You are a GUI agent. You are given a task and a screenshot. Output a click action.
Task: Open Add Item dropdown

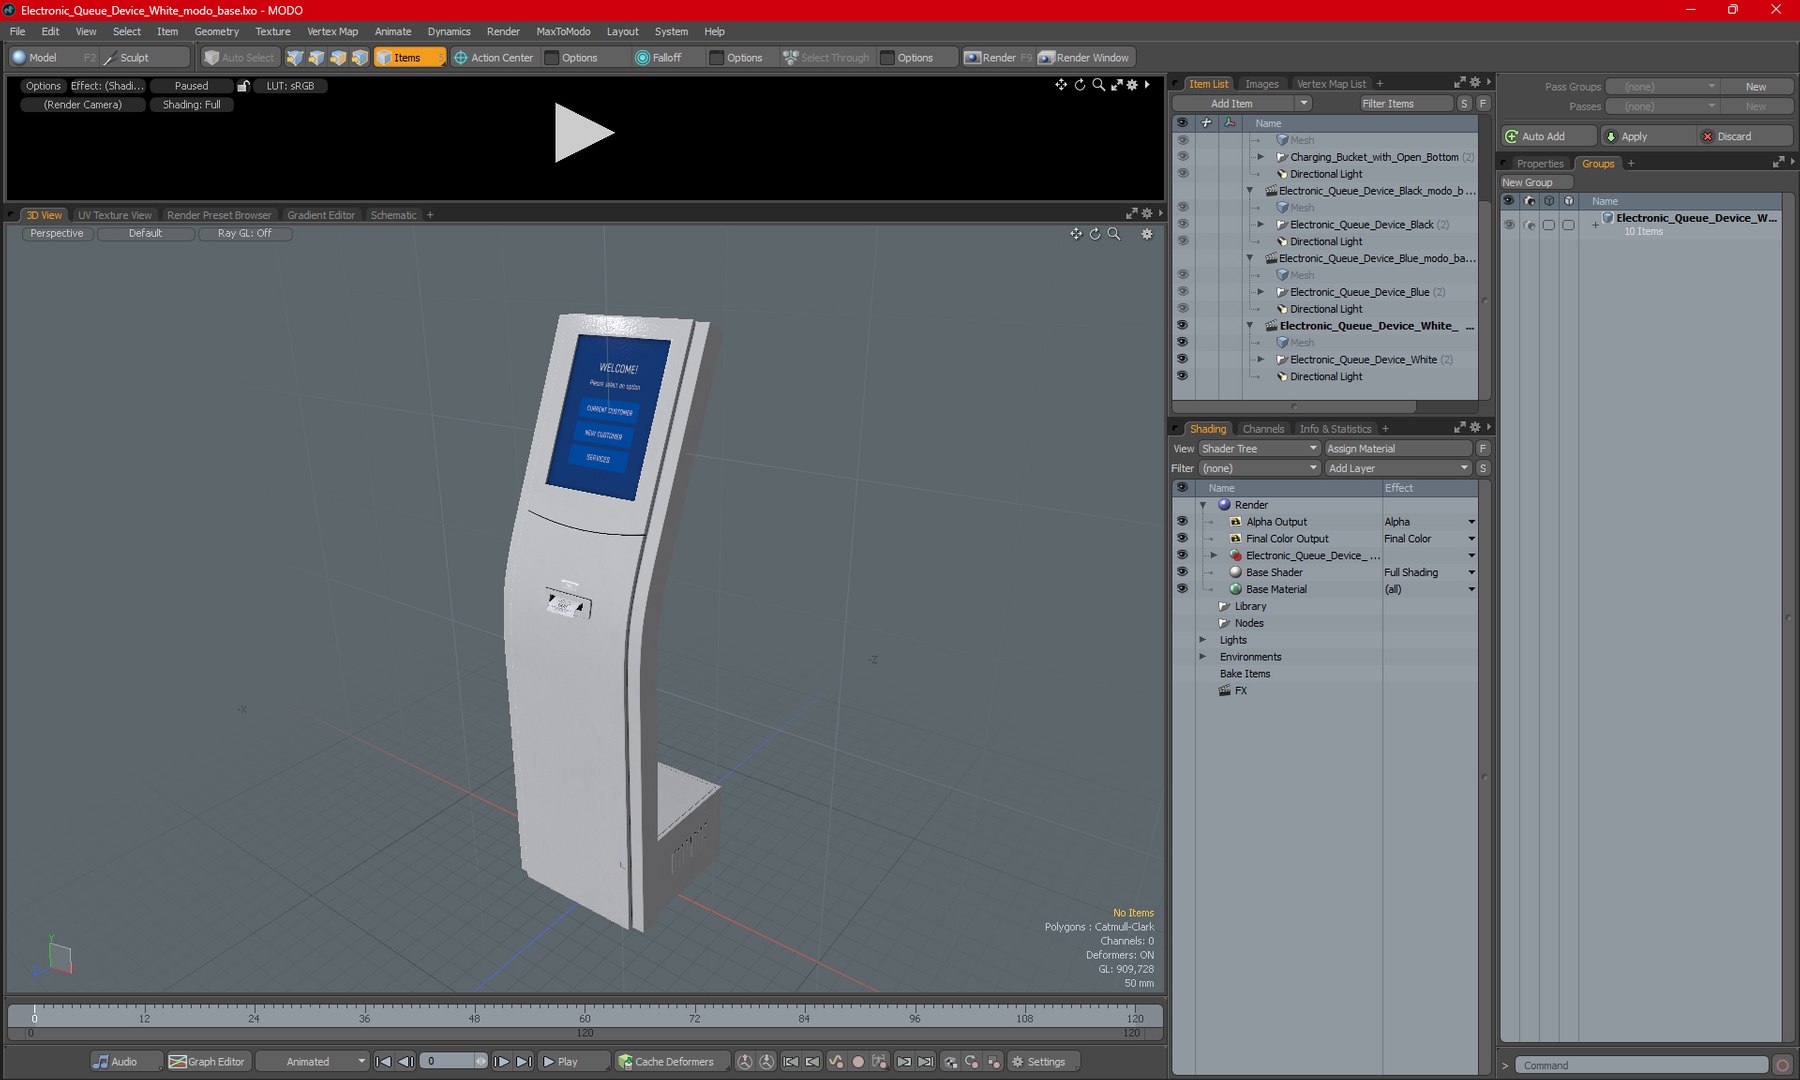pos(1303,104)
